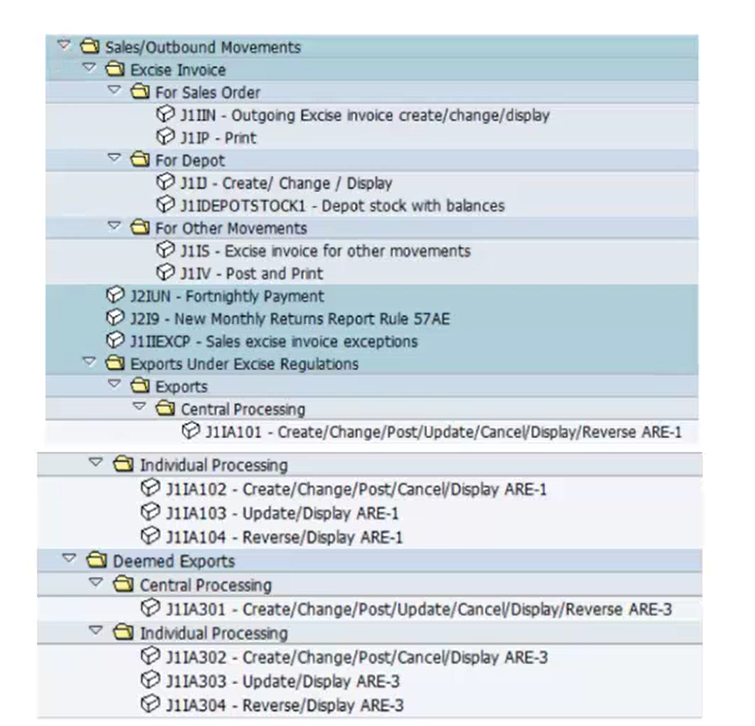Collapse the Exports folder arrow
Screen dimensions: 755x726
coord(114,384)
